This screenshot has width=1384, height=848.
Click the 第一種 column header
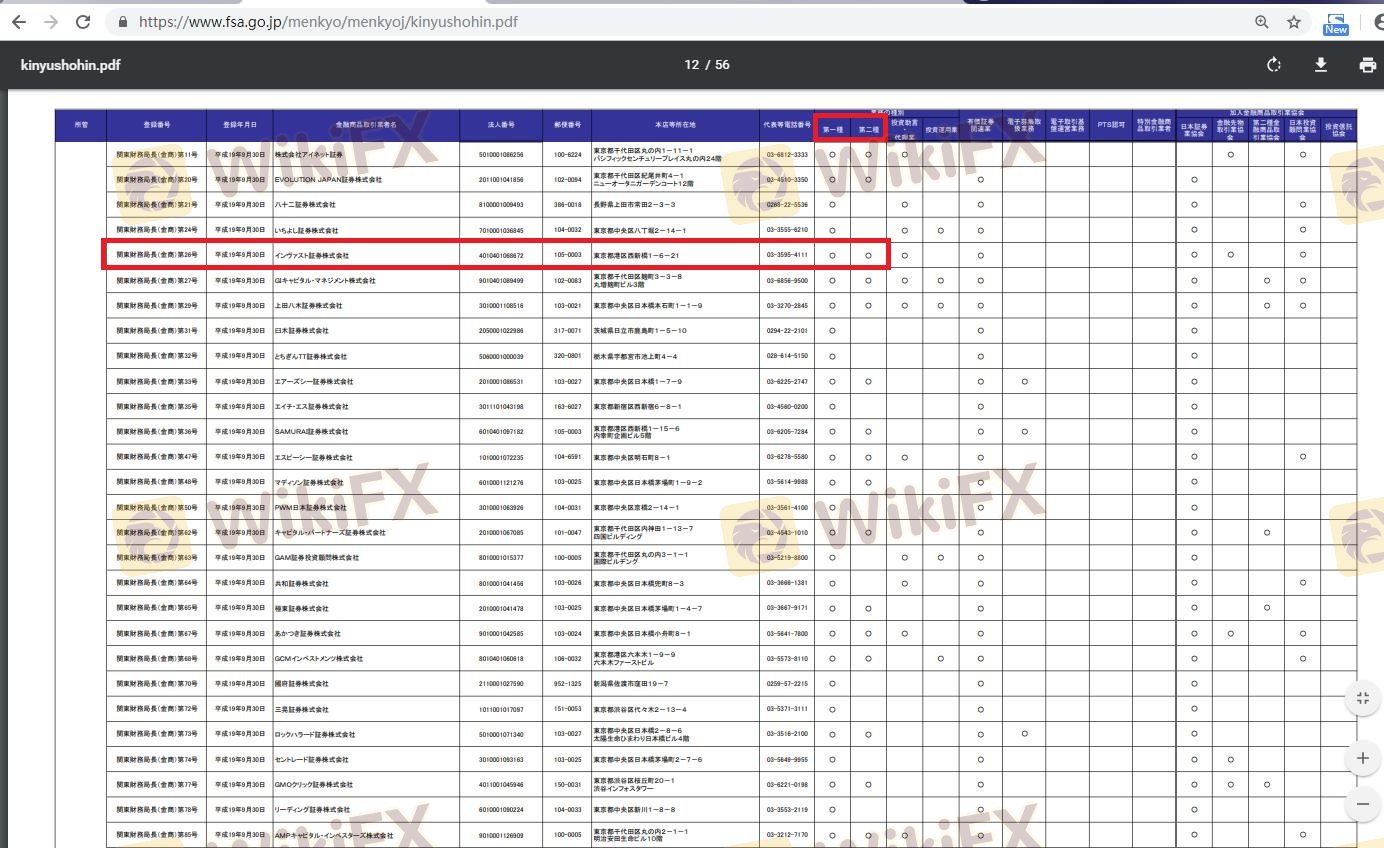(832, 130)
